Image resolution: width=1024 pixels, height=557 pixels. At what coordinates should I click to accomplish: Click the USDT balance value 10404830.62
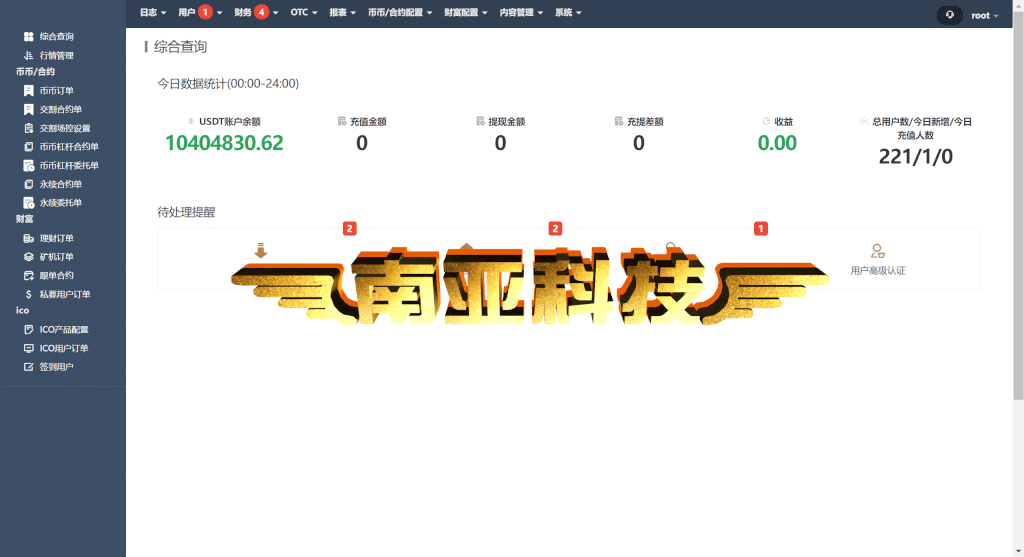click(224, 143)
